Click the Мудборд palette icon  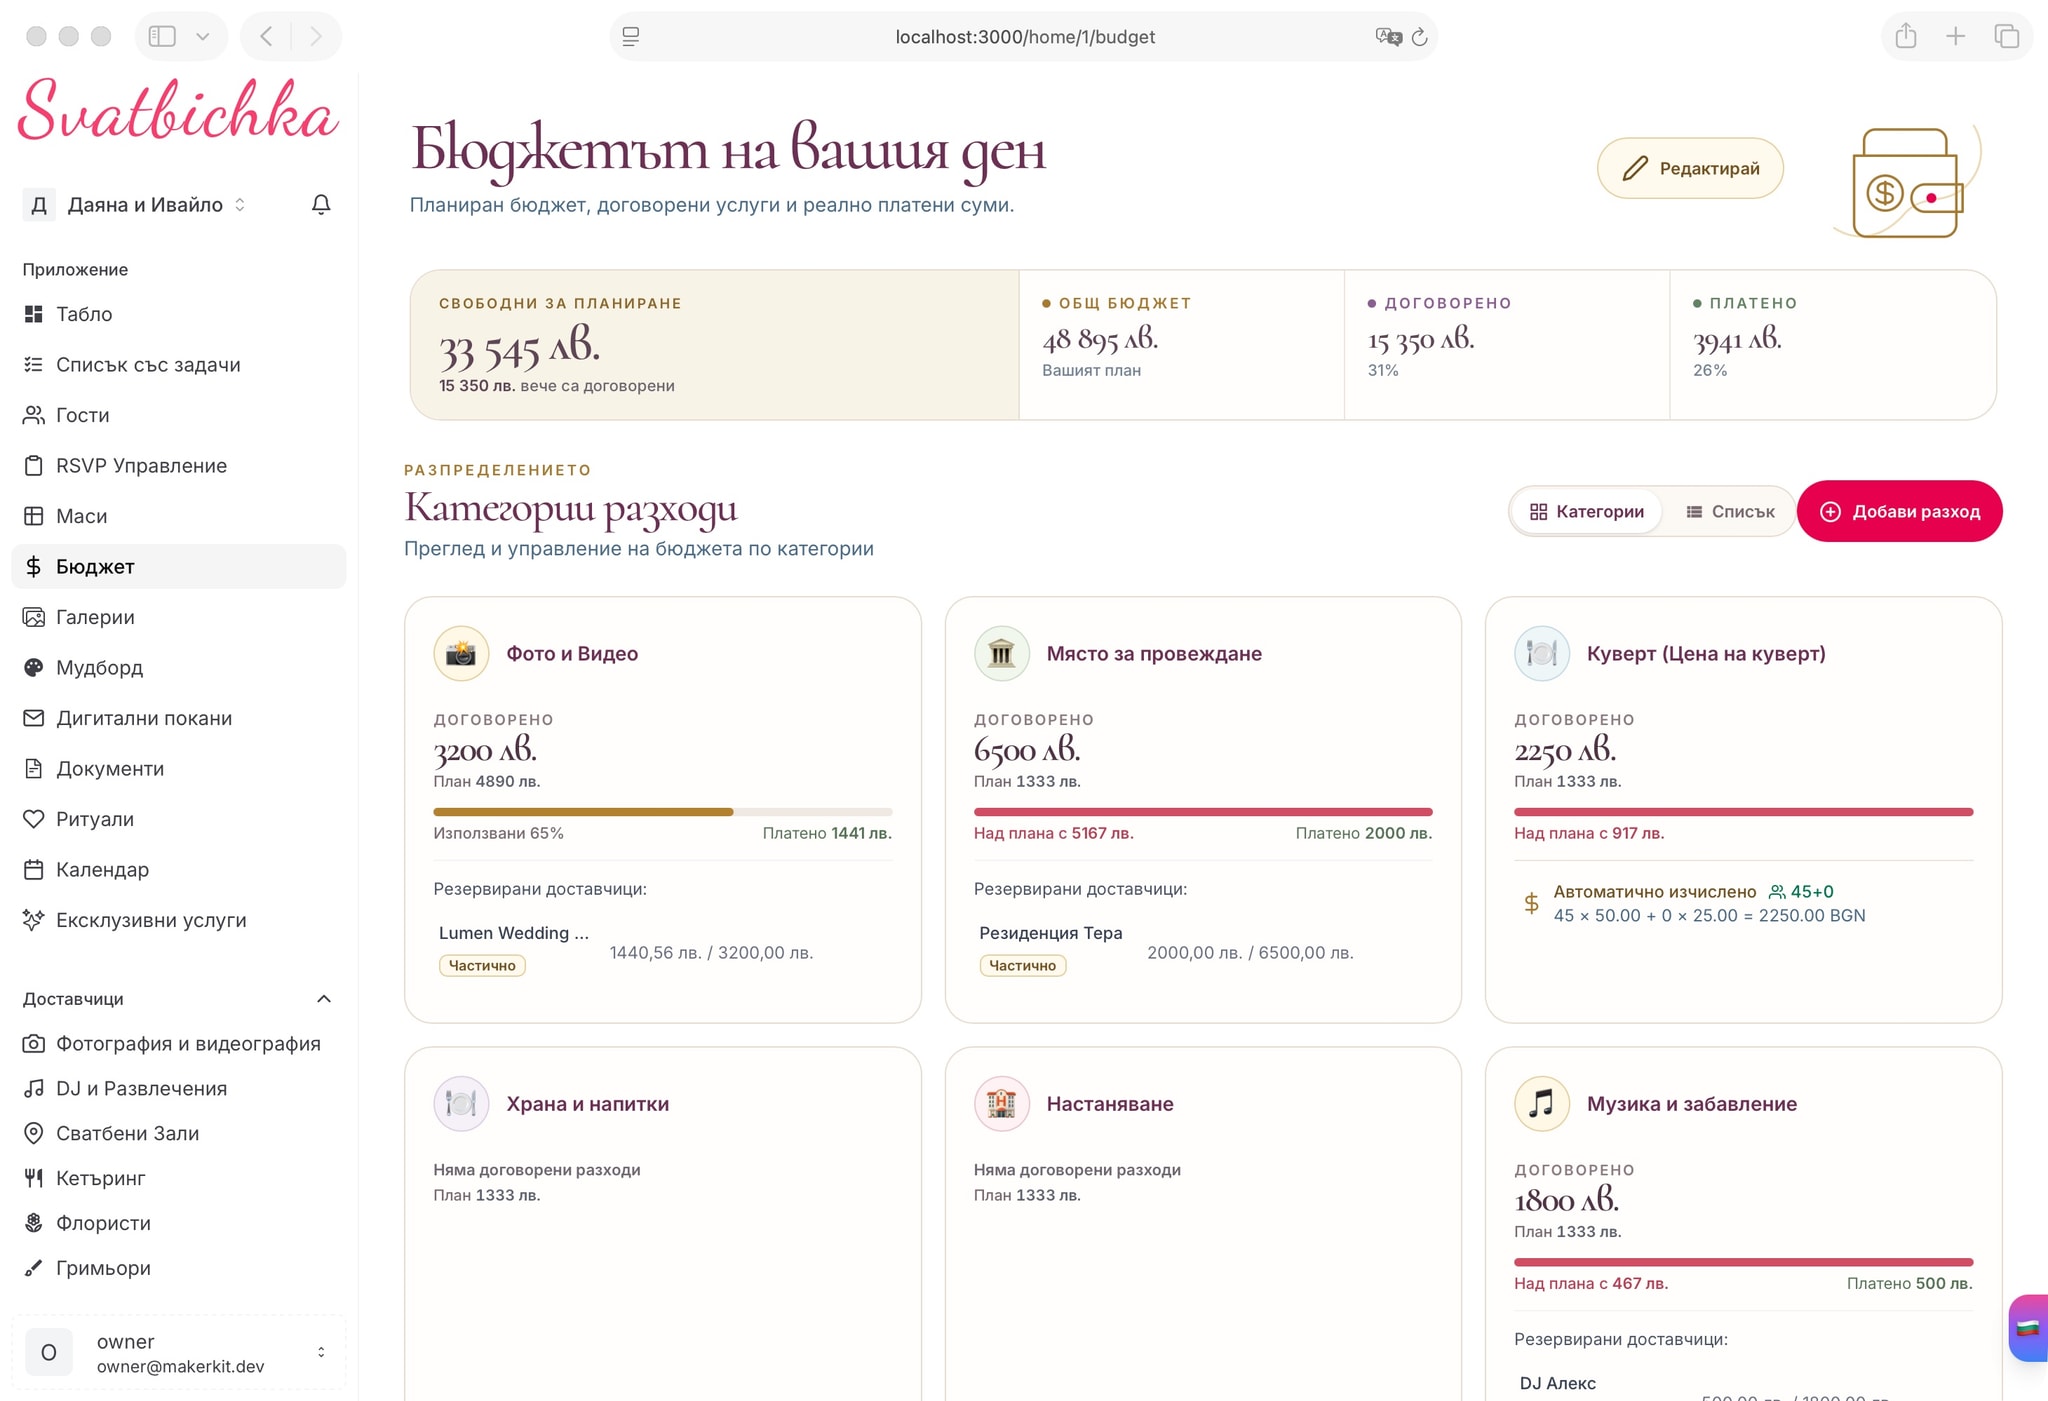coord(34,667)
